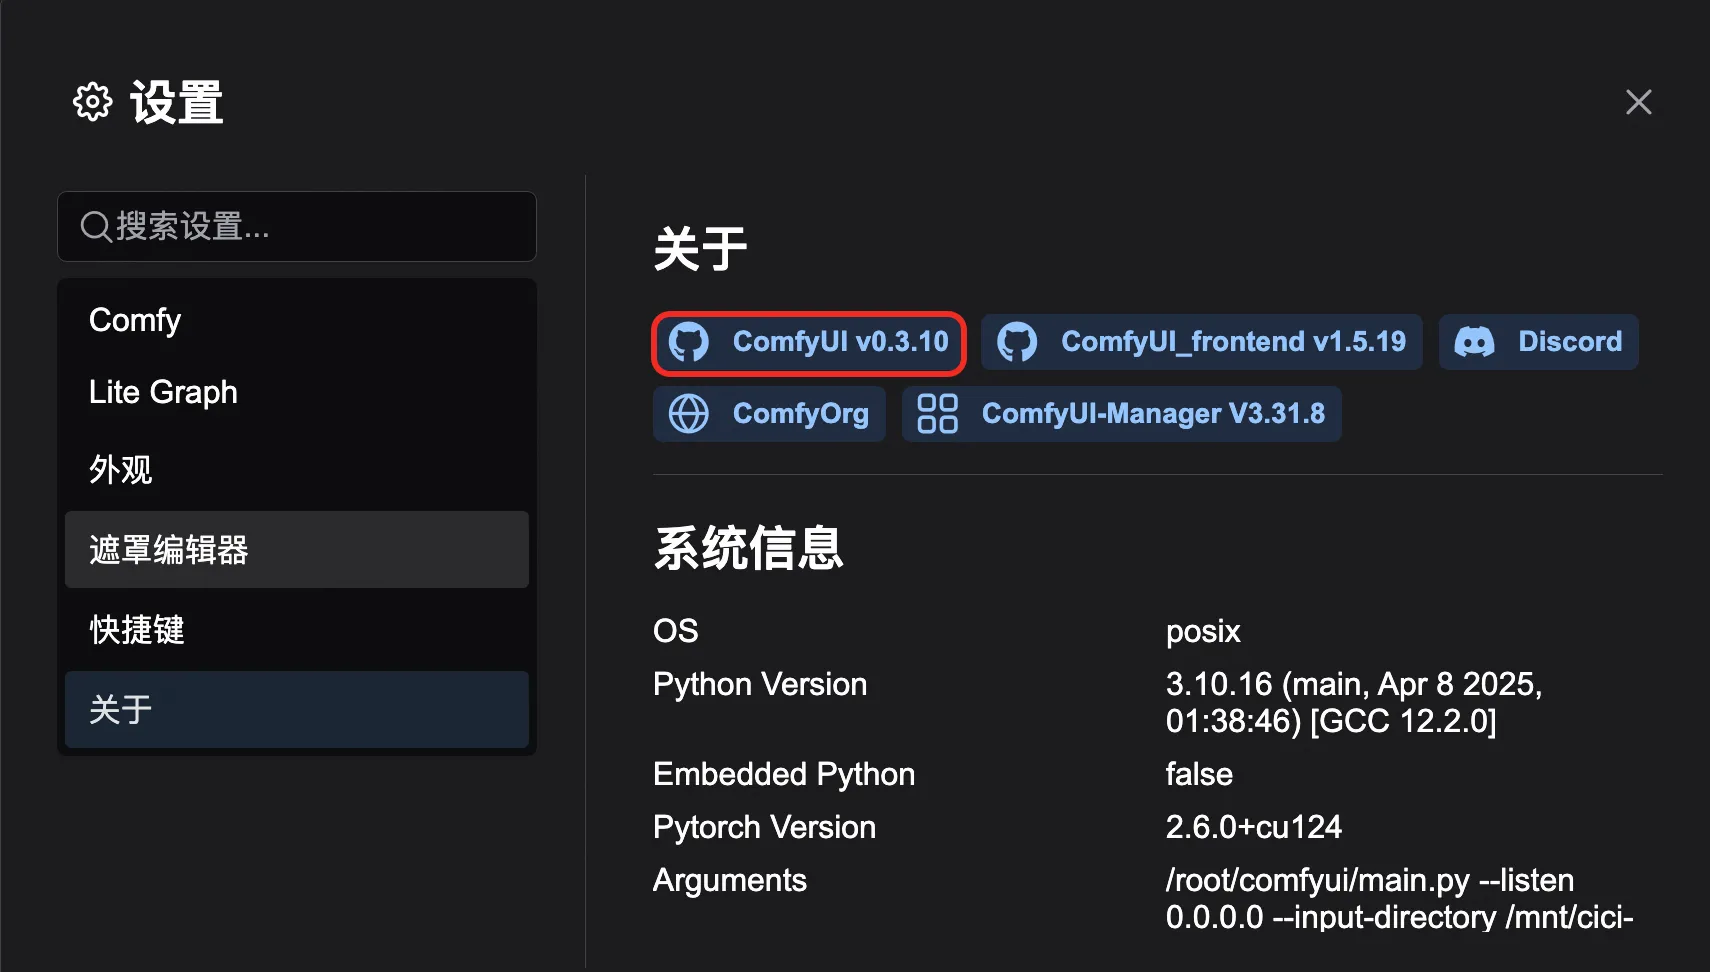Click the search magnifier icon
The height and width of the screenshot is (972, 1710).
[x=96, y=227]
